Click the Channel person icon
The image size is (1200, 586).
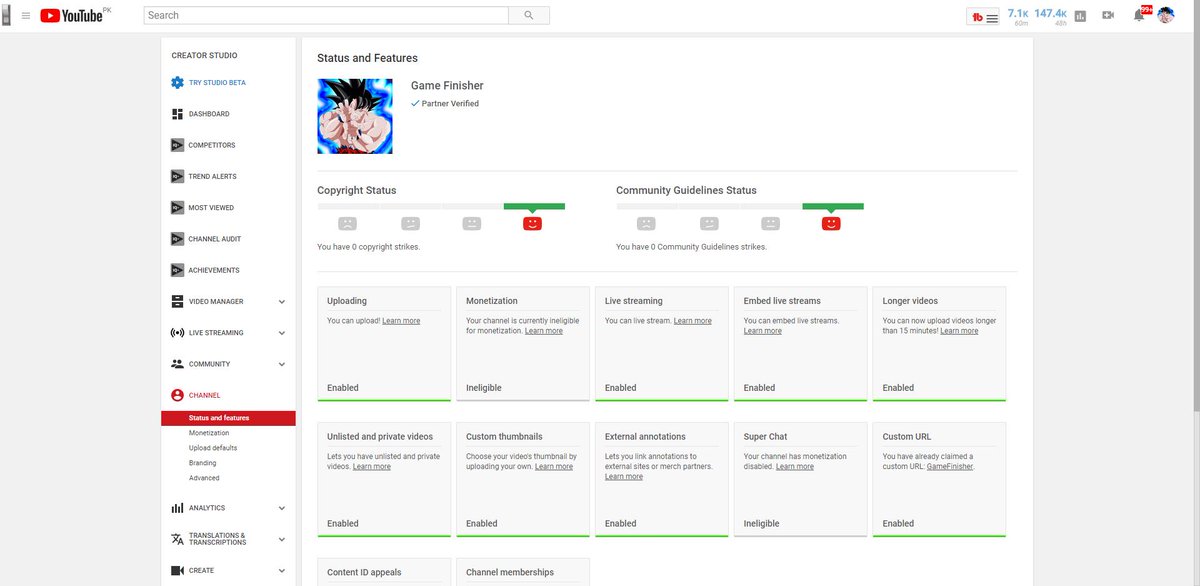177,395
